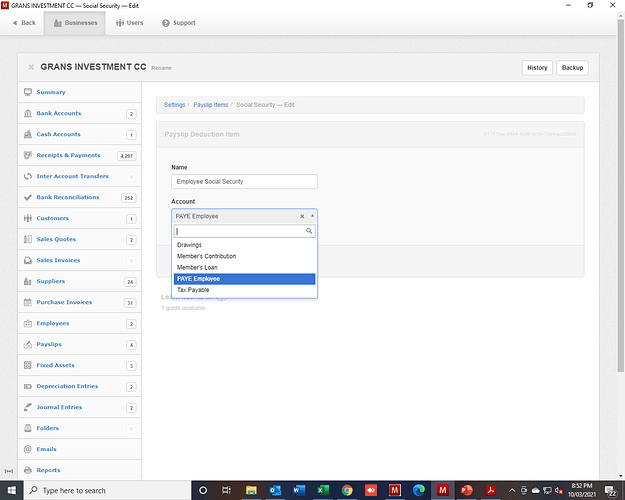625x500 pixels.
Task: Open Receipts & Payments icon
Action: point(28,155)
